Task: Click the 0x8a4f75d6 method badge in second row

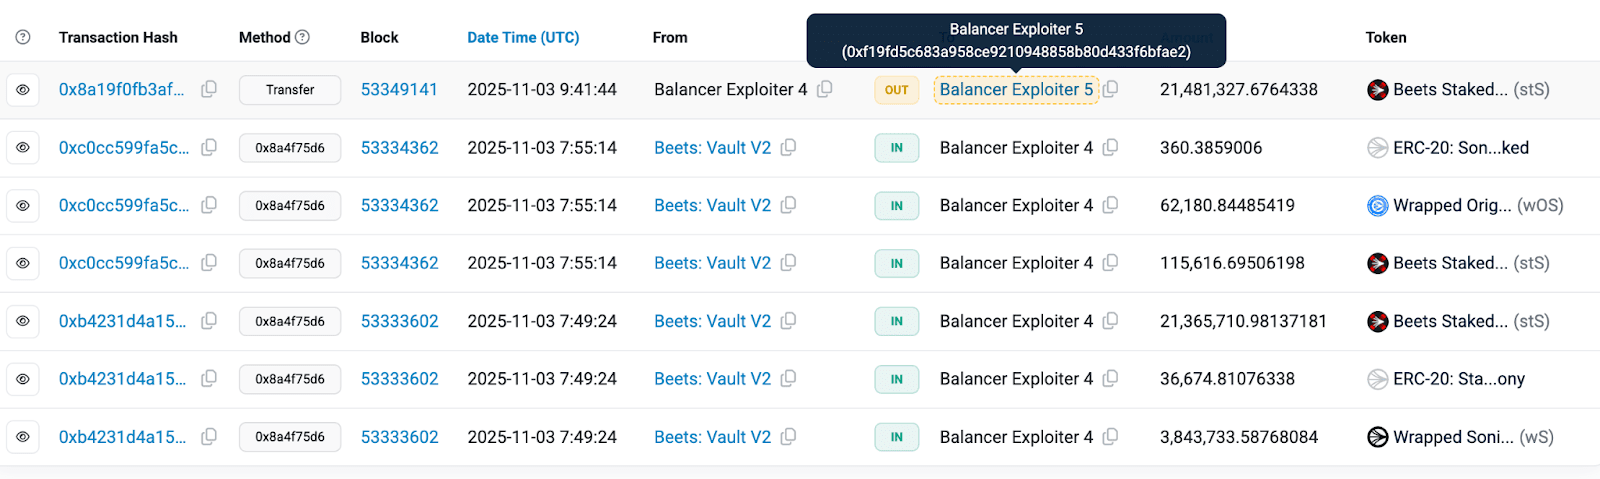Action: (x=290, y=147)
